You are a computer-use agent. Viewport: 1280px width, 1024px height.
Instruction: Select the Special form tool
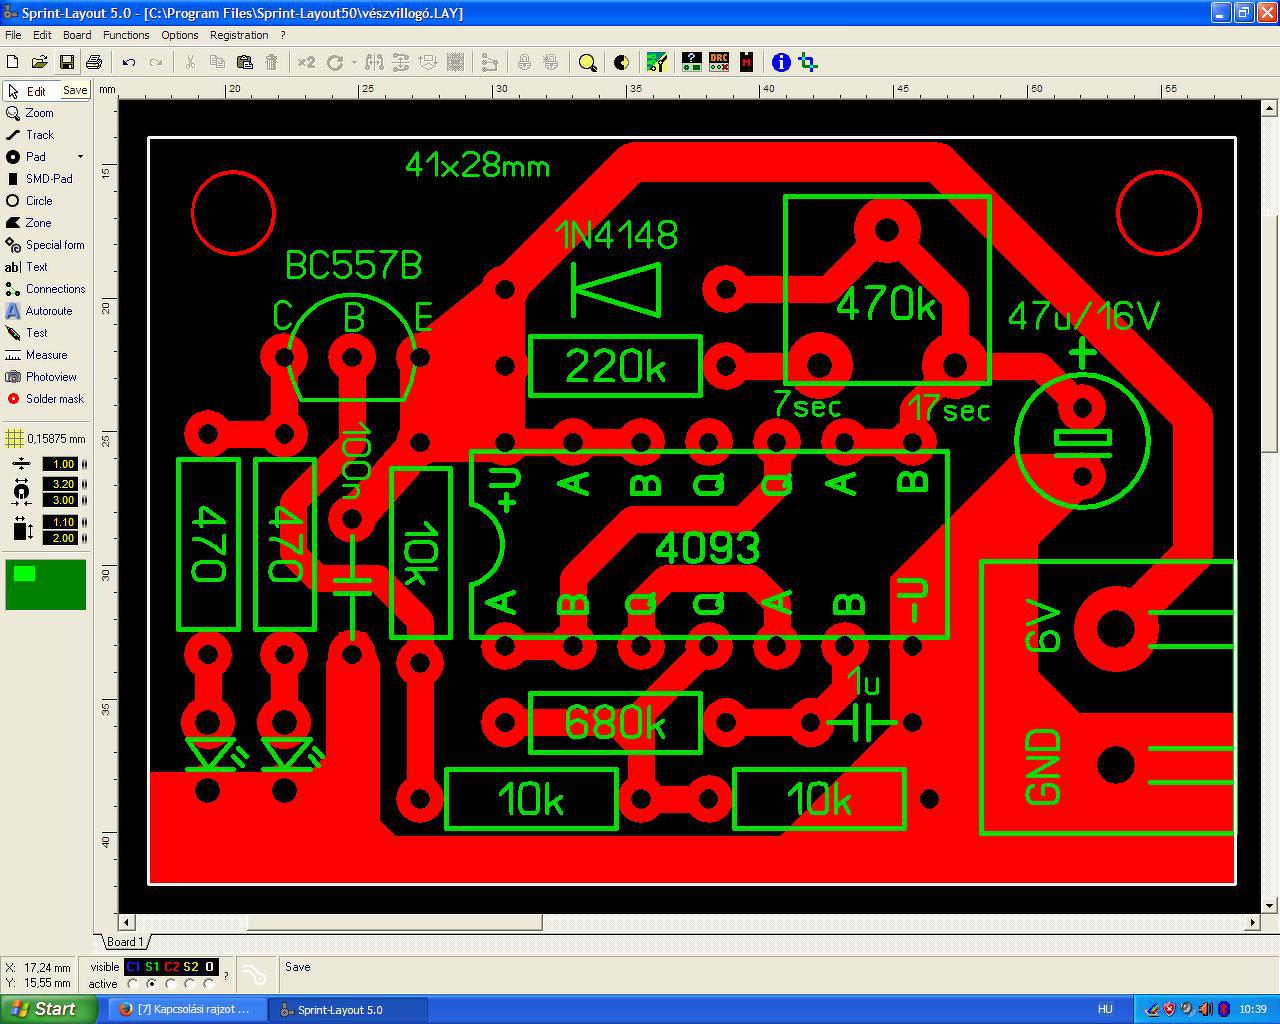click(45, 245)
